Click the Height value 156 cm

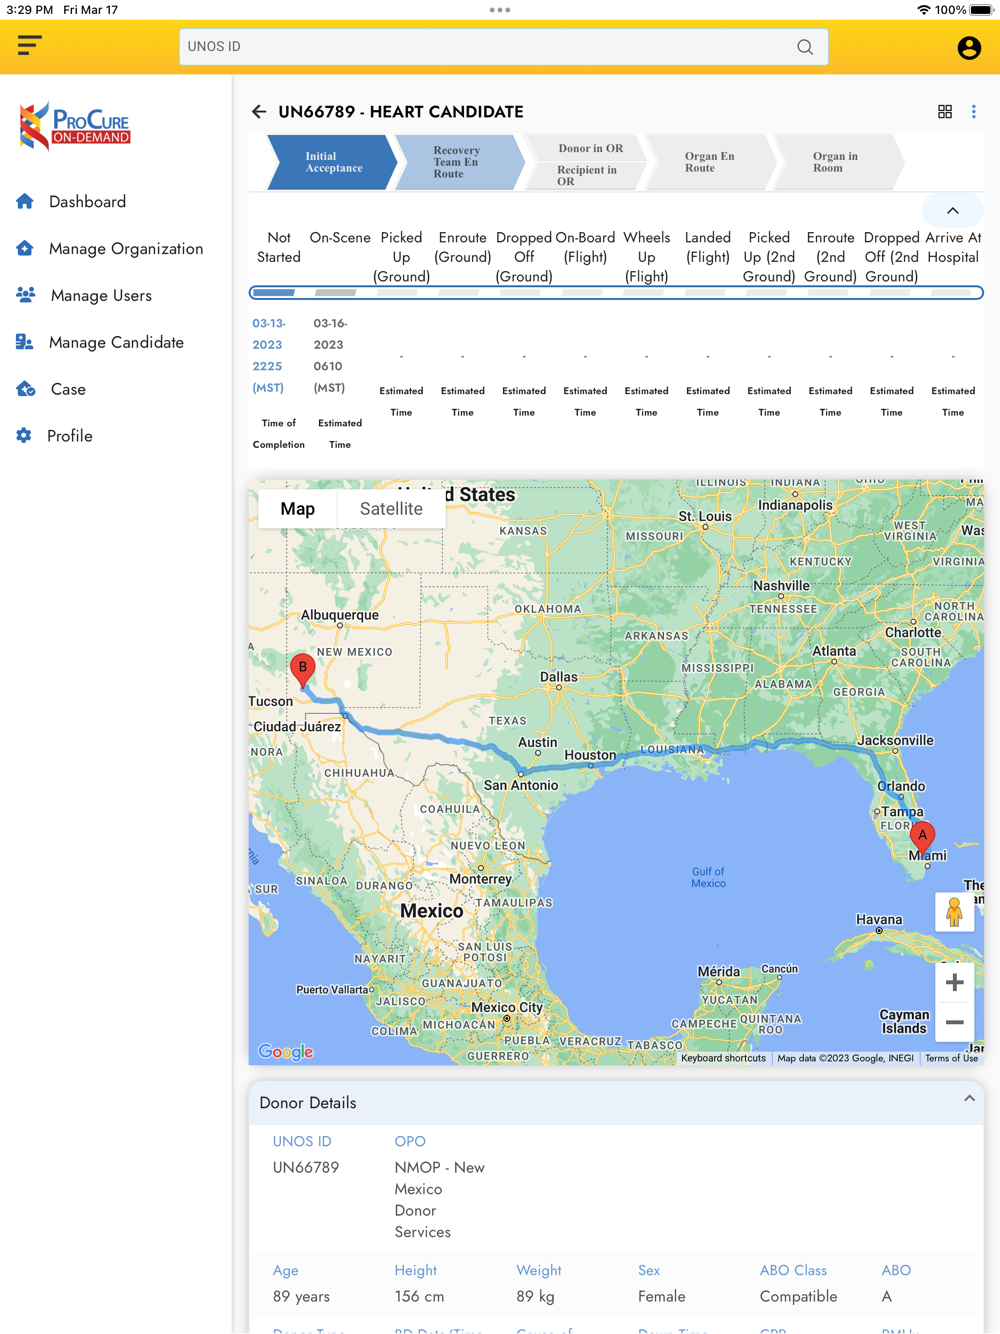(x=419, y=1296)
